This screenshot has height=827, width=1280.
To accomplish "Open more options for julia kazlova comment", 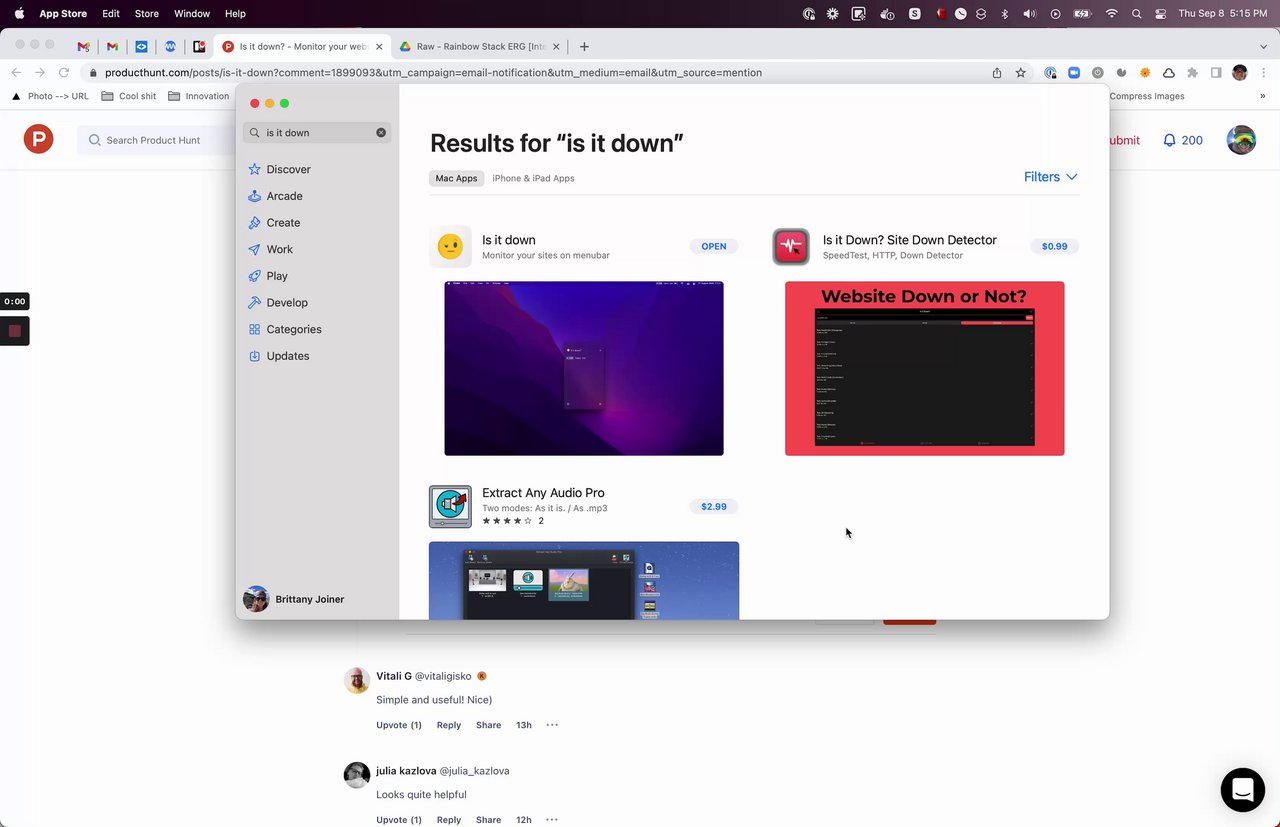I will pos(552,820).
